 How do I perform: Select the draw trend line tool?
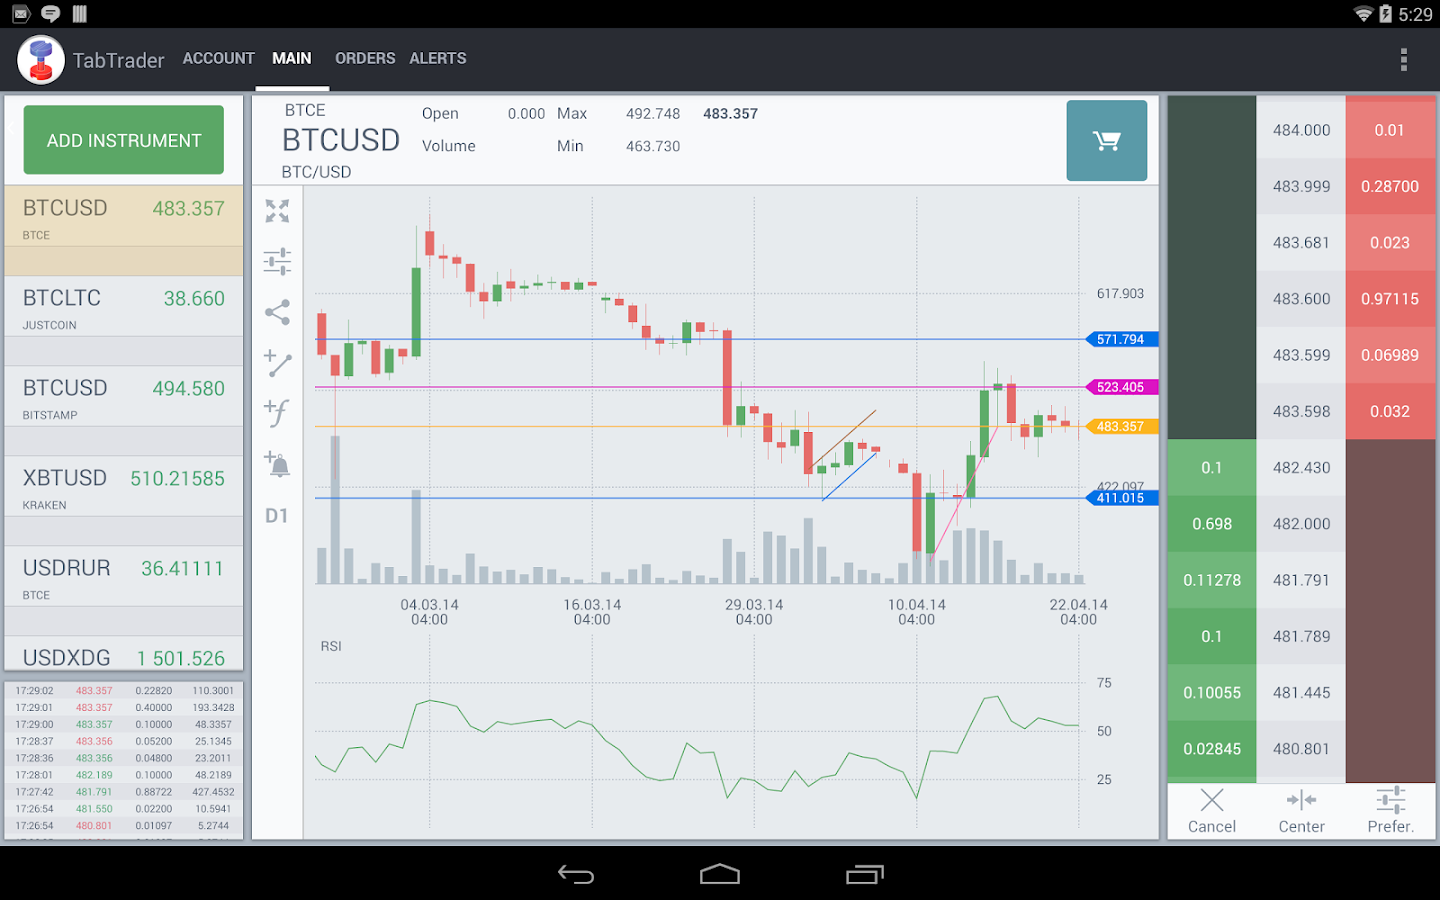tap(277, 363)
